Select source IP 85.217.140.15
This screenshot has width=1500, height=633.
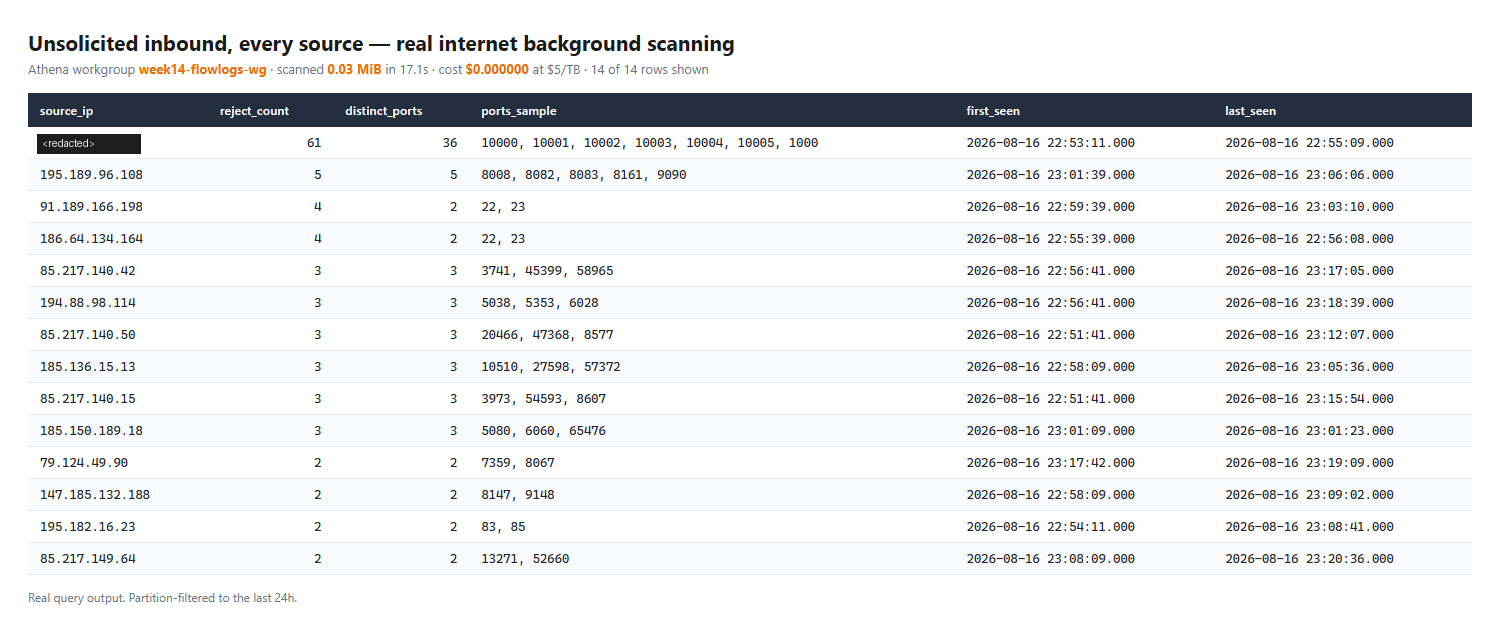point(88,399)
